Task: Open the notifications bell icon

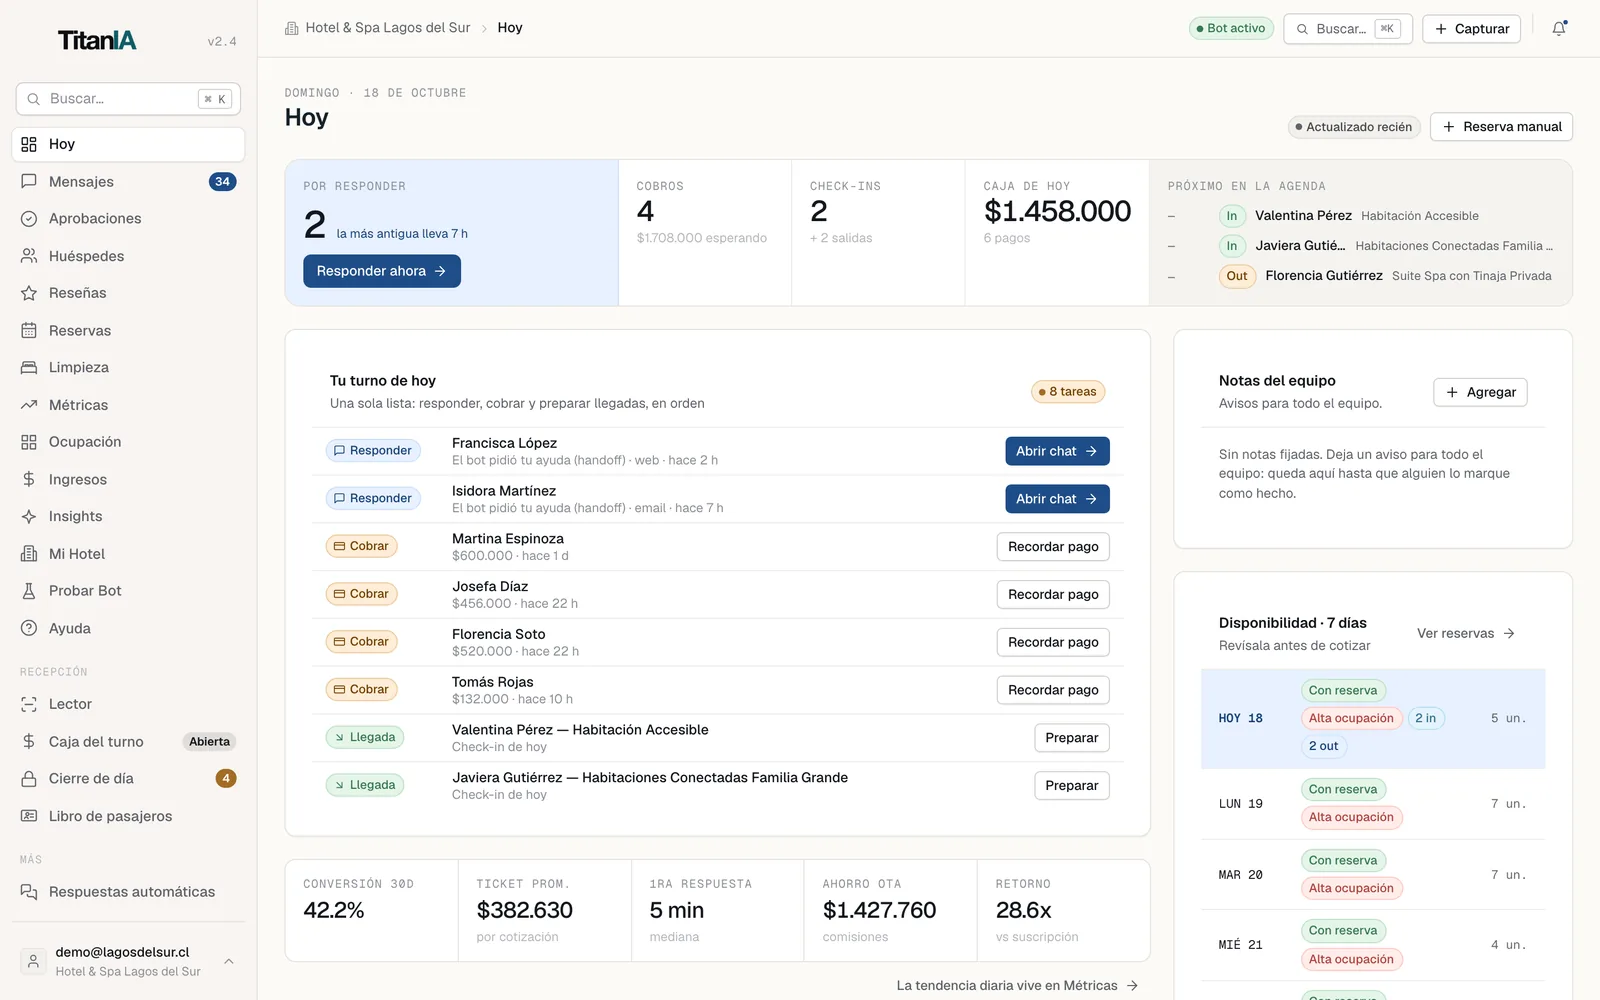Action: tap(1559, 29)
